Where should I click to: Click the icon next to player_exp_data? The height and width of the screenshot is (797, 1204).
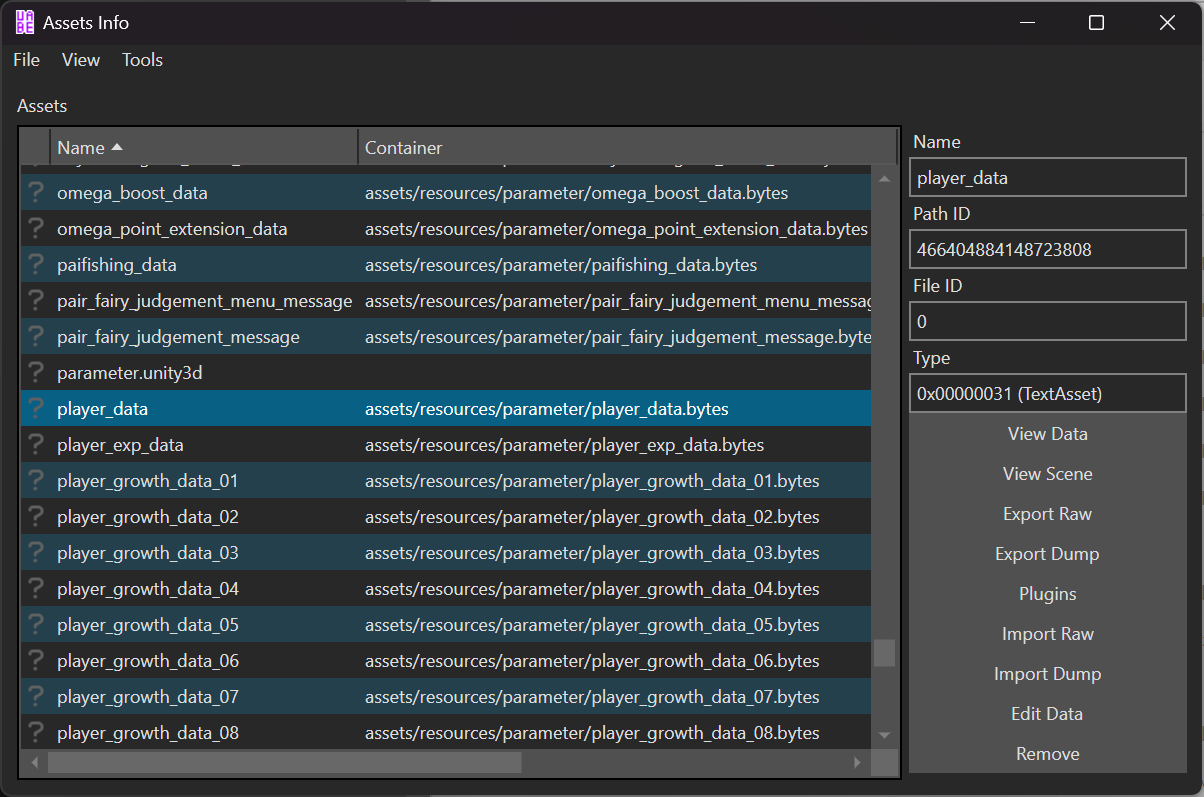coord(36,445)
